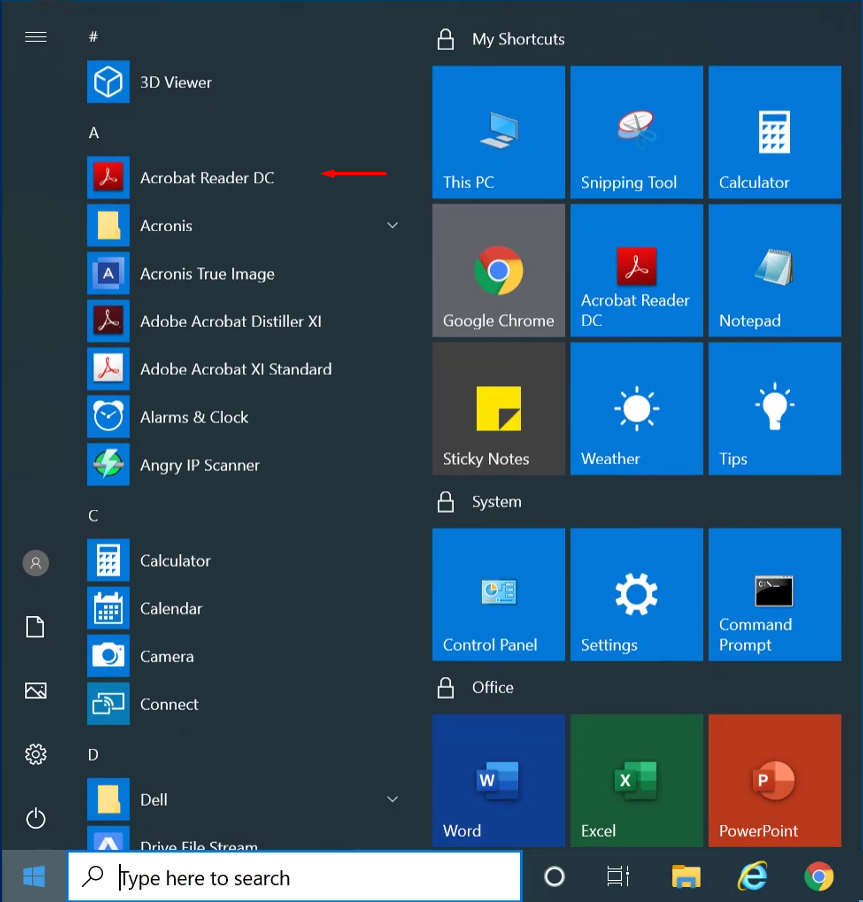Open the Notepad tile
This screenshot has height=902, width=863.
point(774,270)
